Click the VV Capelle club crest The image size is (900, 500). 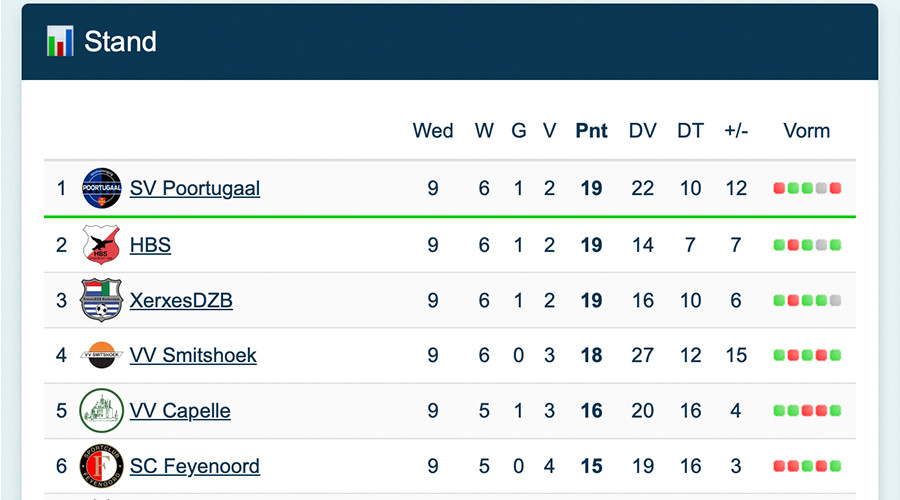pos(101,411)
